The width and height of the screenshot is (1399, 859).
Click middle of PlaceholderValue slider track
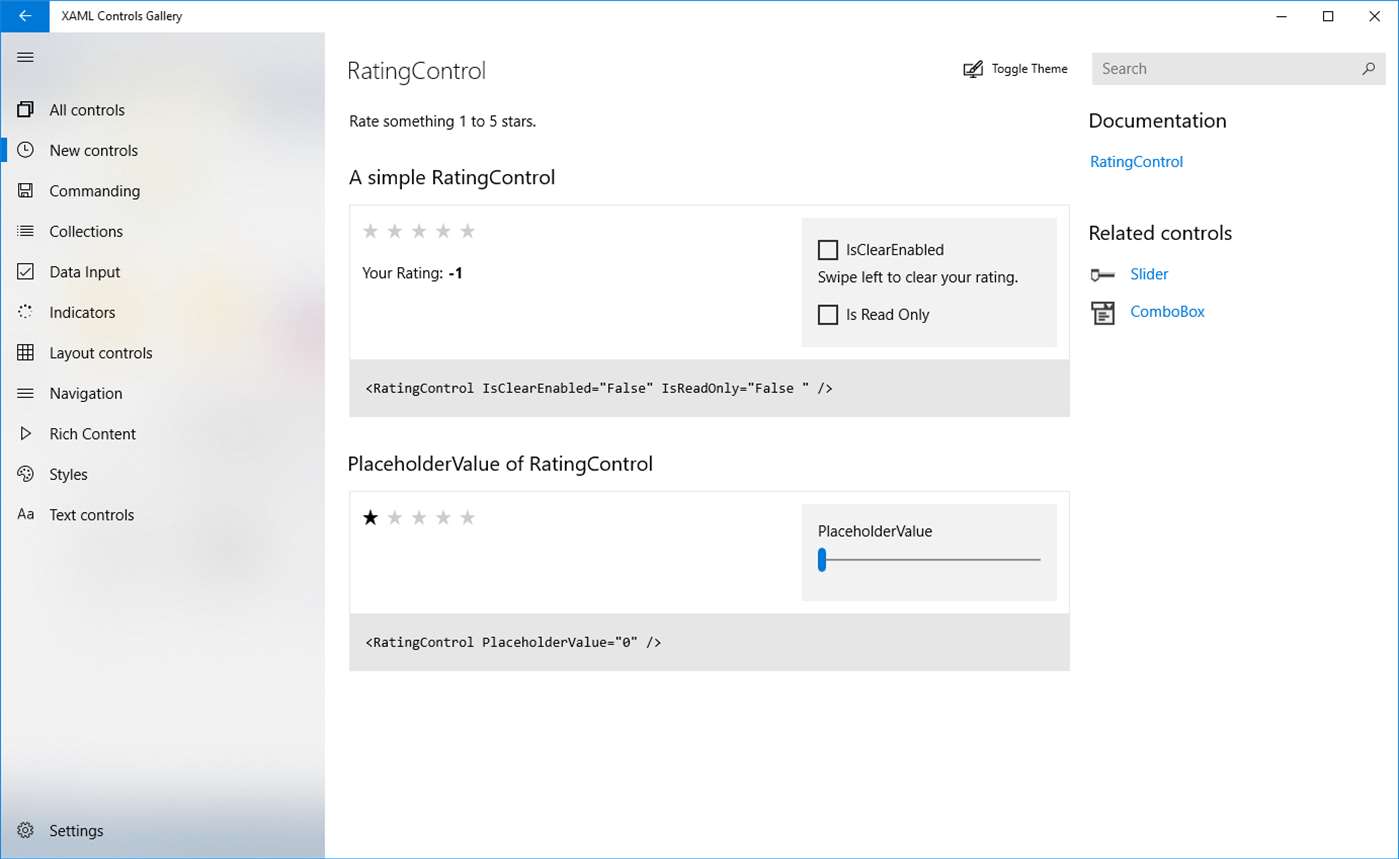coord(930,560)
